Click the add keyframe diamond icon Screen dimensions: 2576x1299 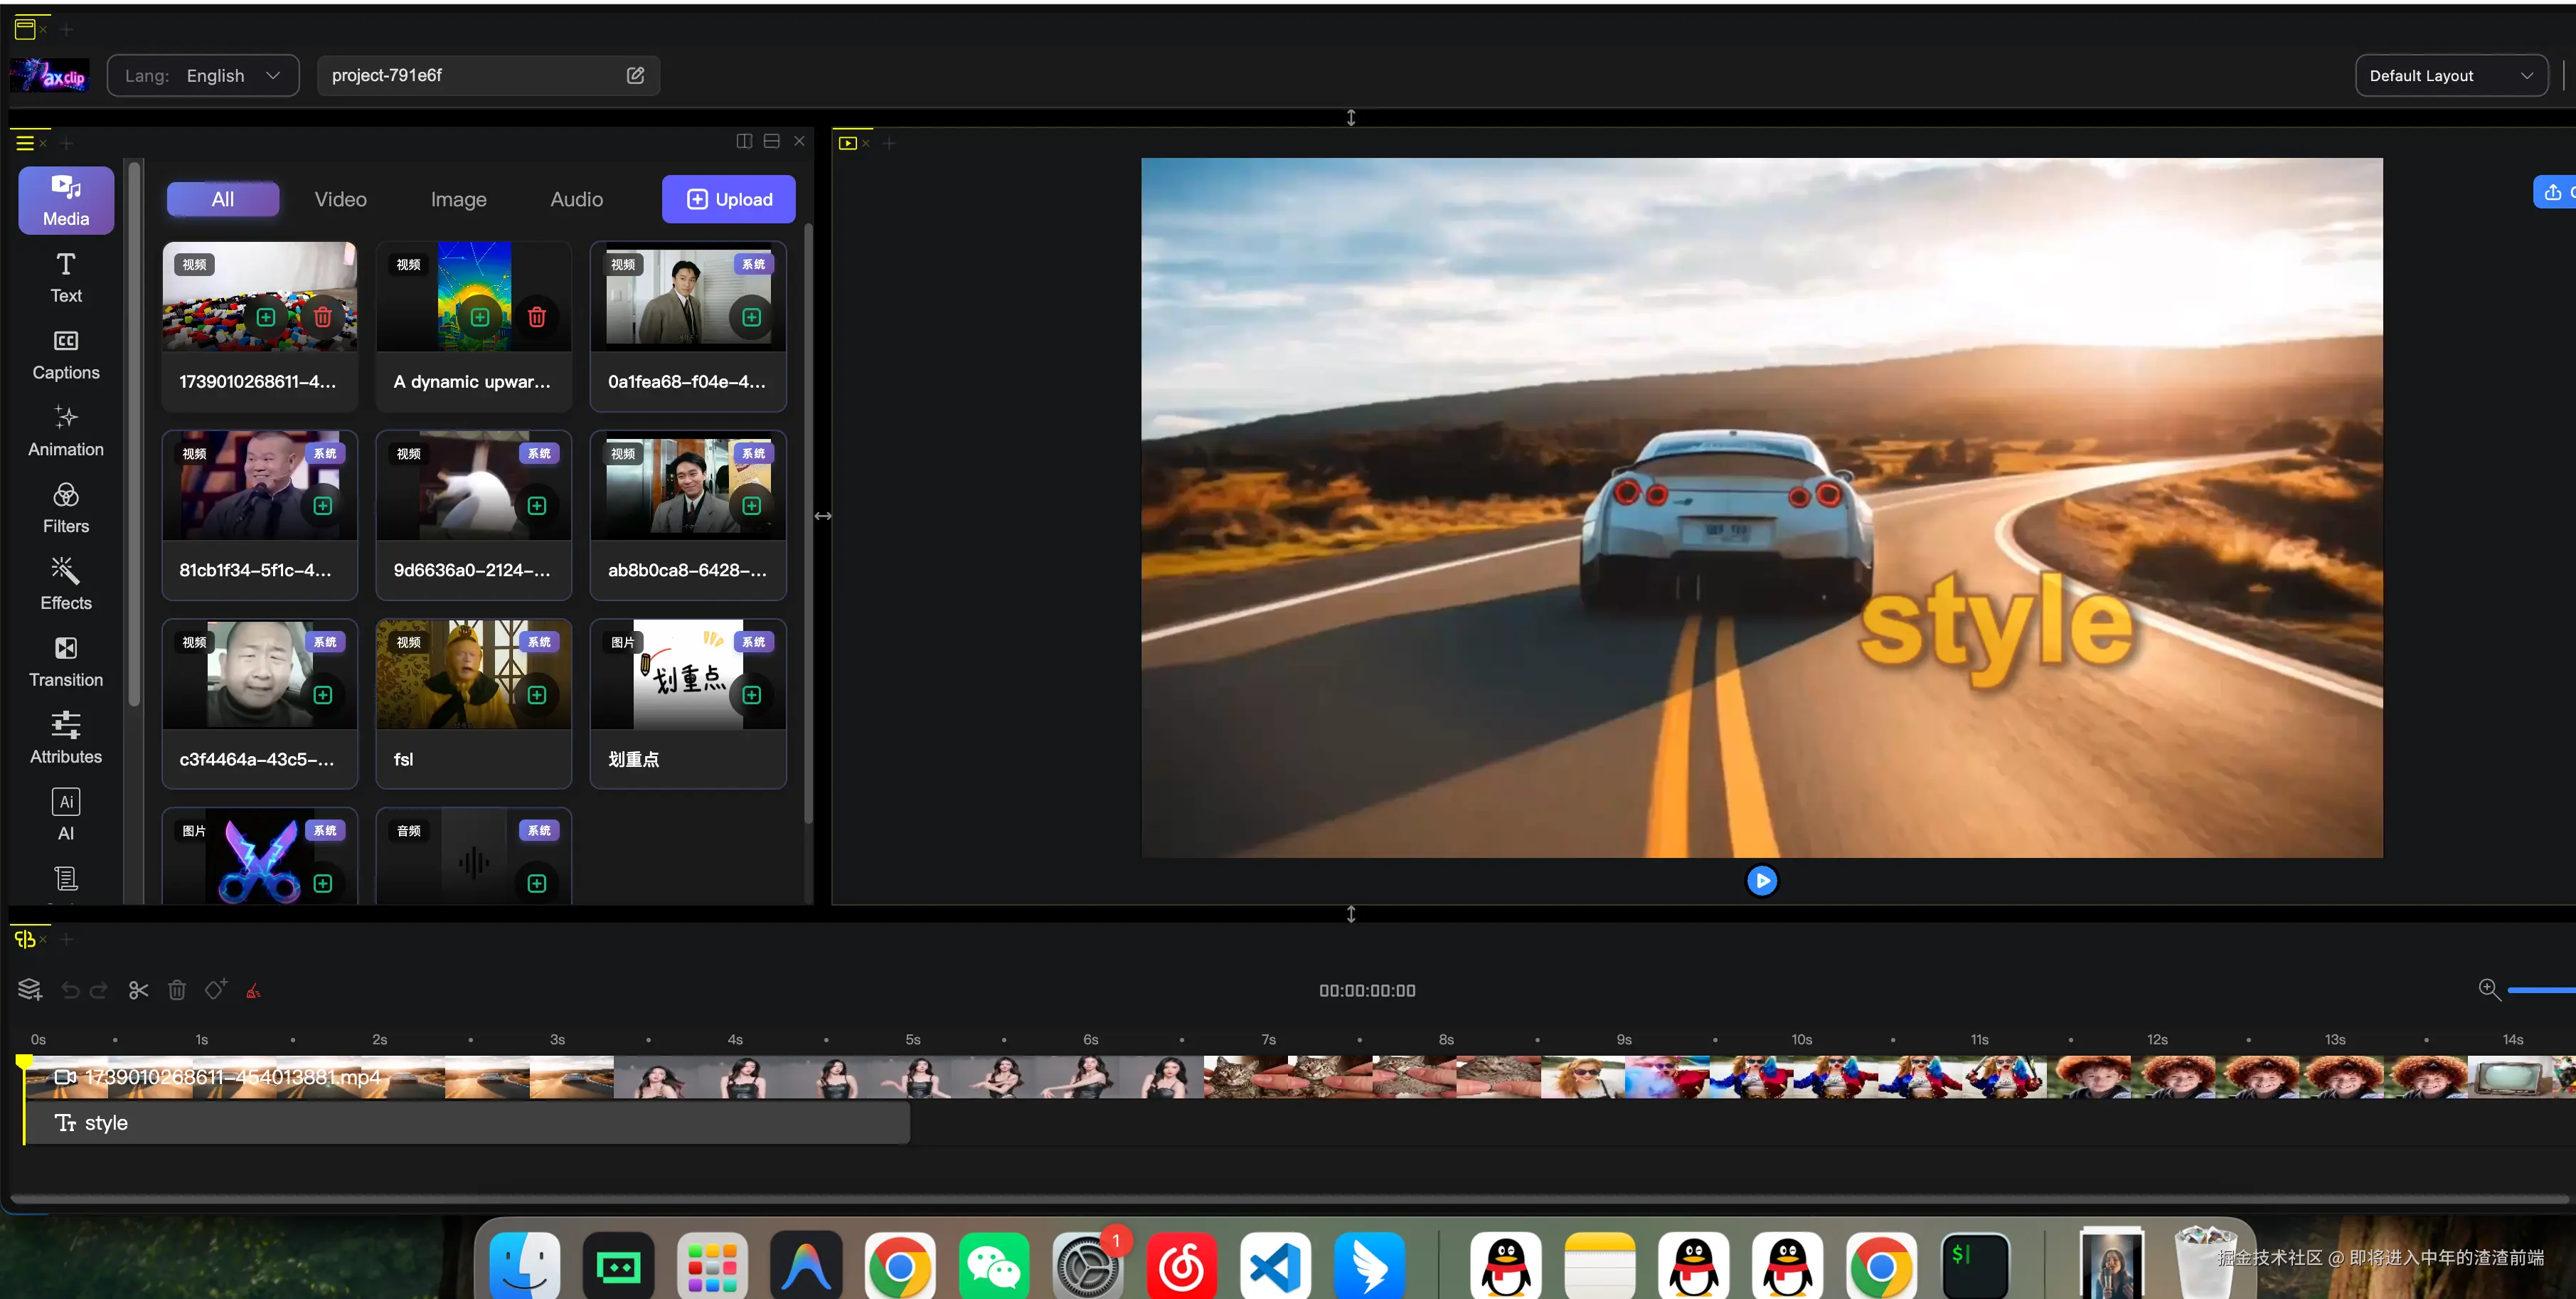pyautogui.click(x=216, y=990)
